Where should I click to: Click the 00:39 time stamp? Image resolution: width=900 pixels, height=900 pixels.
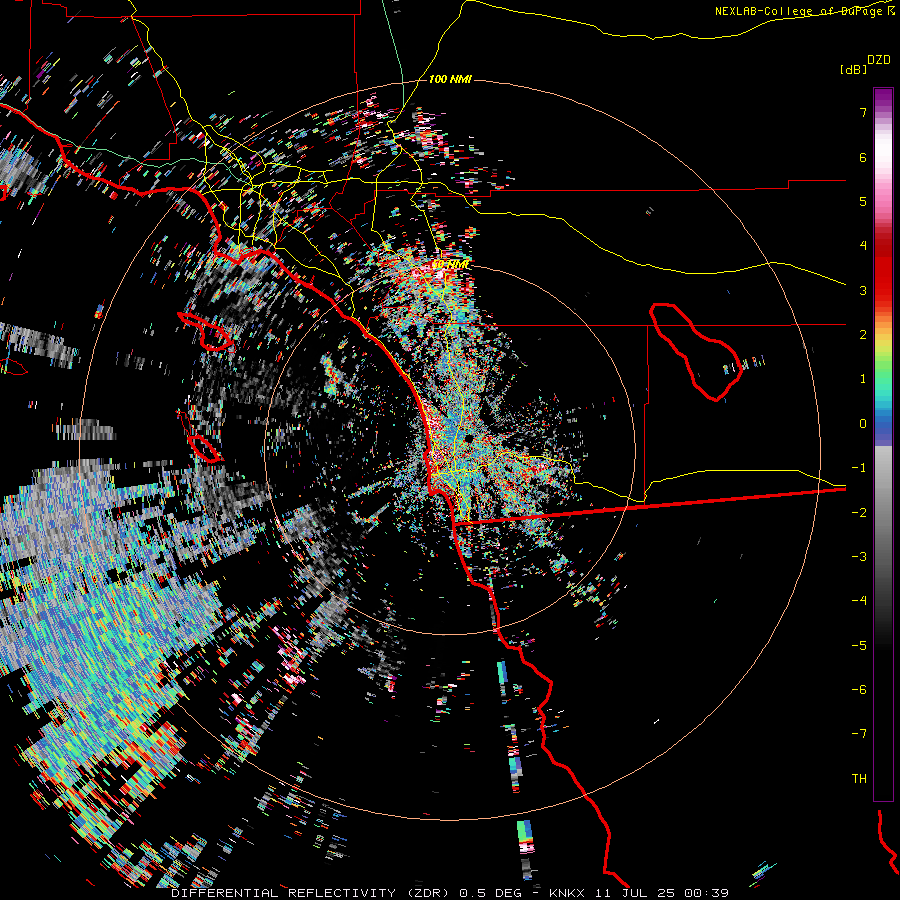tap(707, 893)
